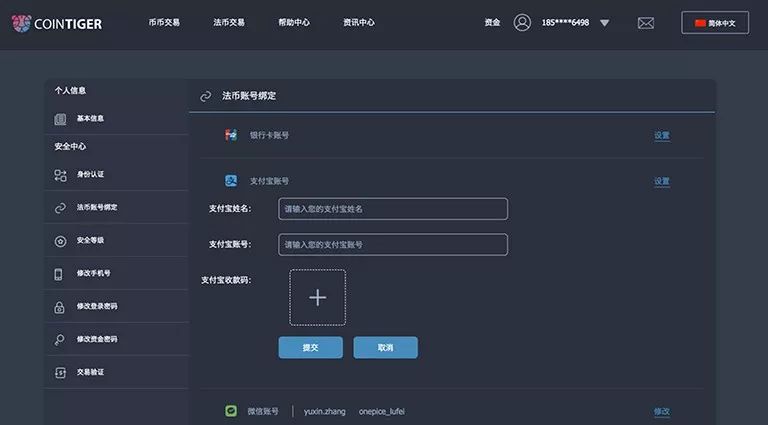This screenshot has height=425, width=768.
Task: Click the plus box to upload 支付宝收款码
Action: coord(317,297)
